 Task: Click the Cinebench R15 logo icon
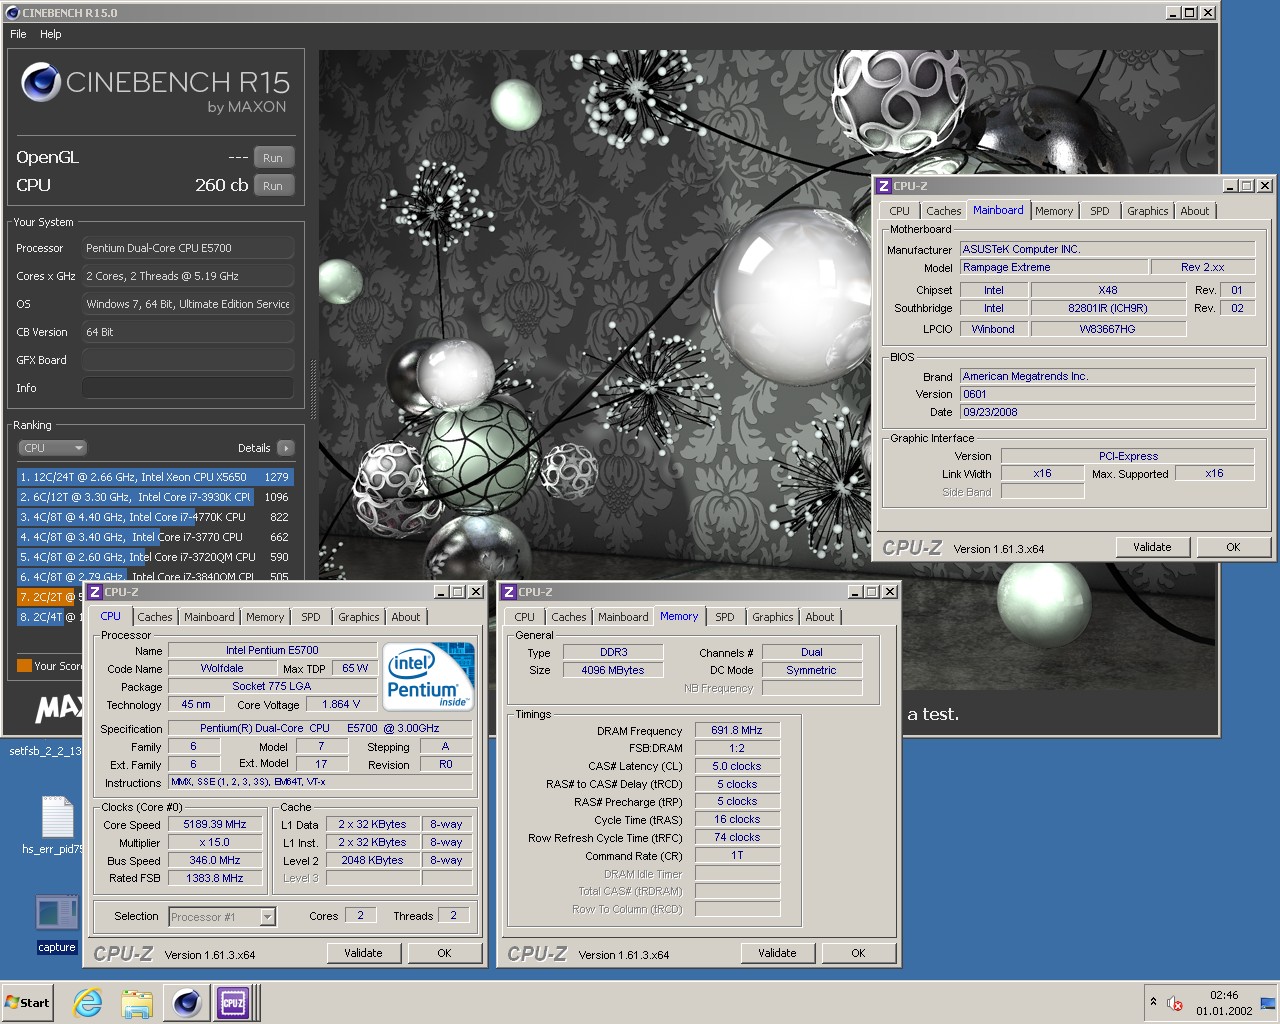pyautogui.click(x=41, y=82)
